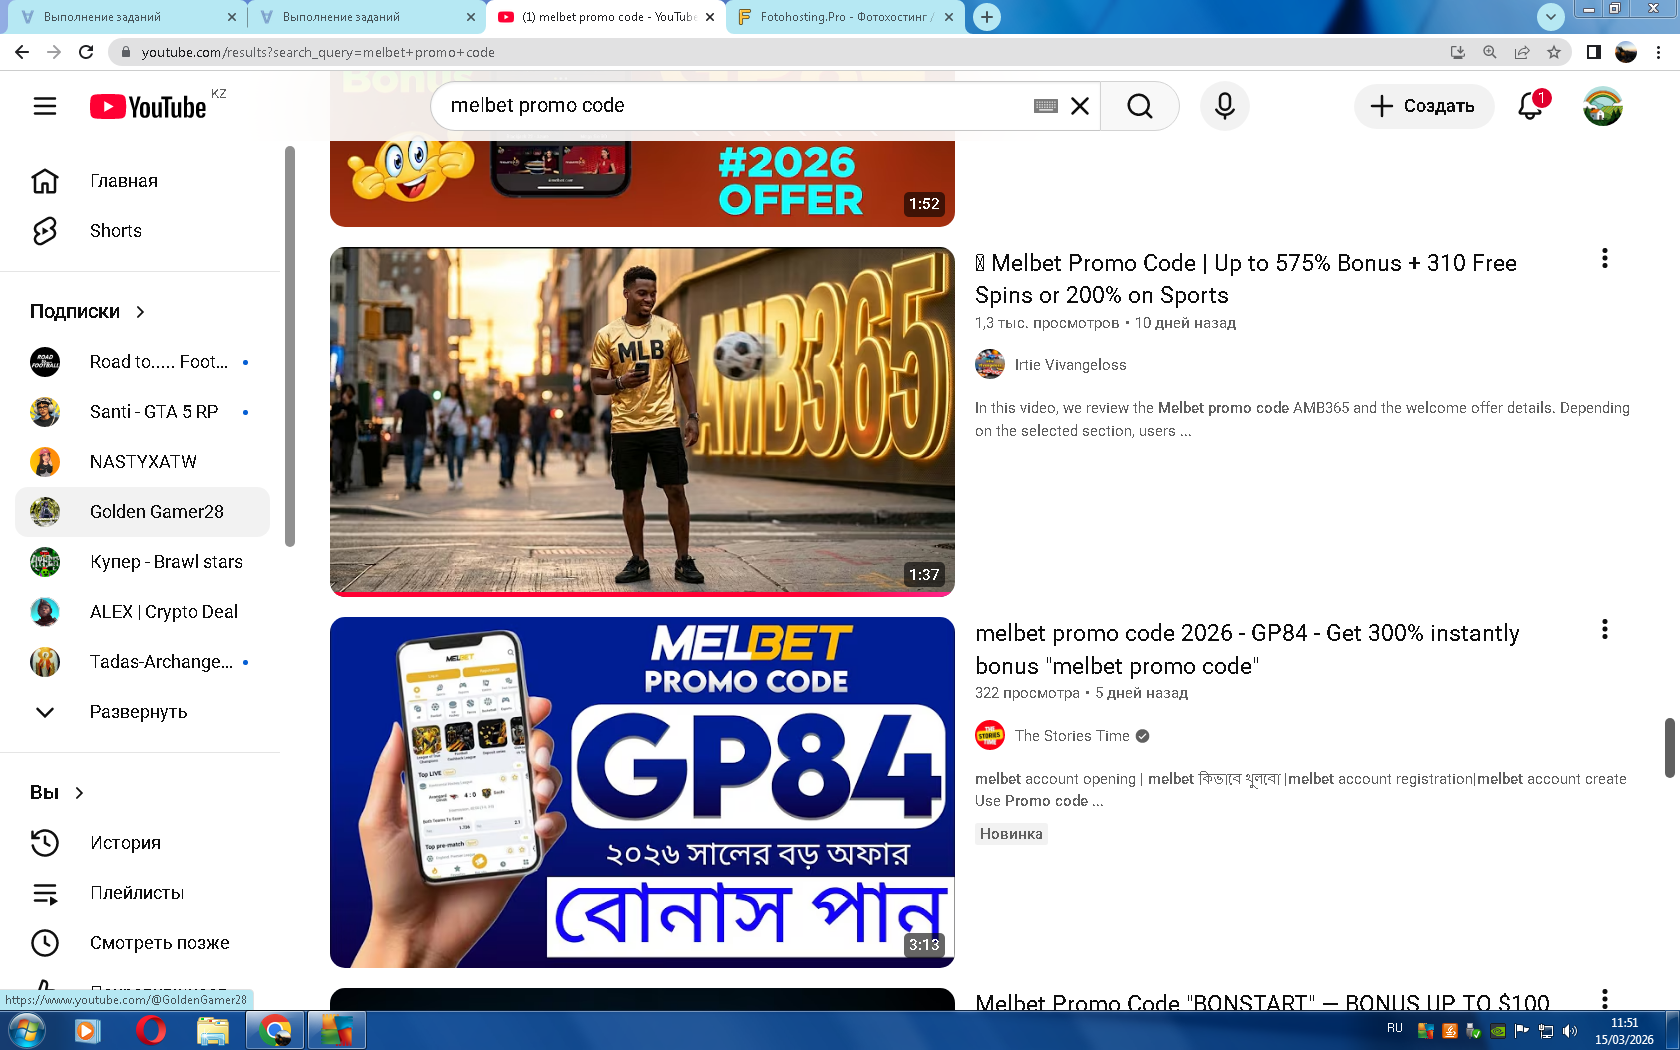Expand the Подписки section
Viewport: 1680px width, 1050px height.
click(x=88, y=312)
